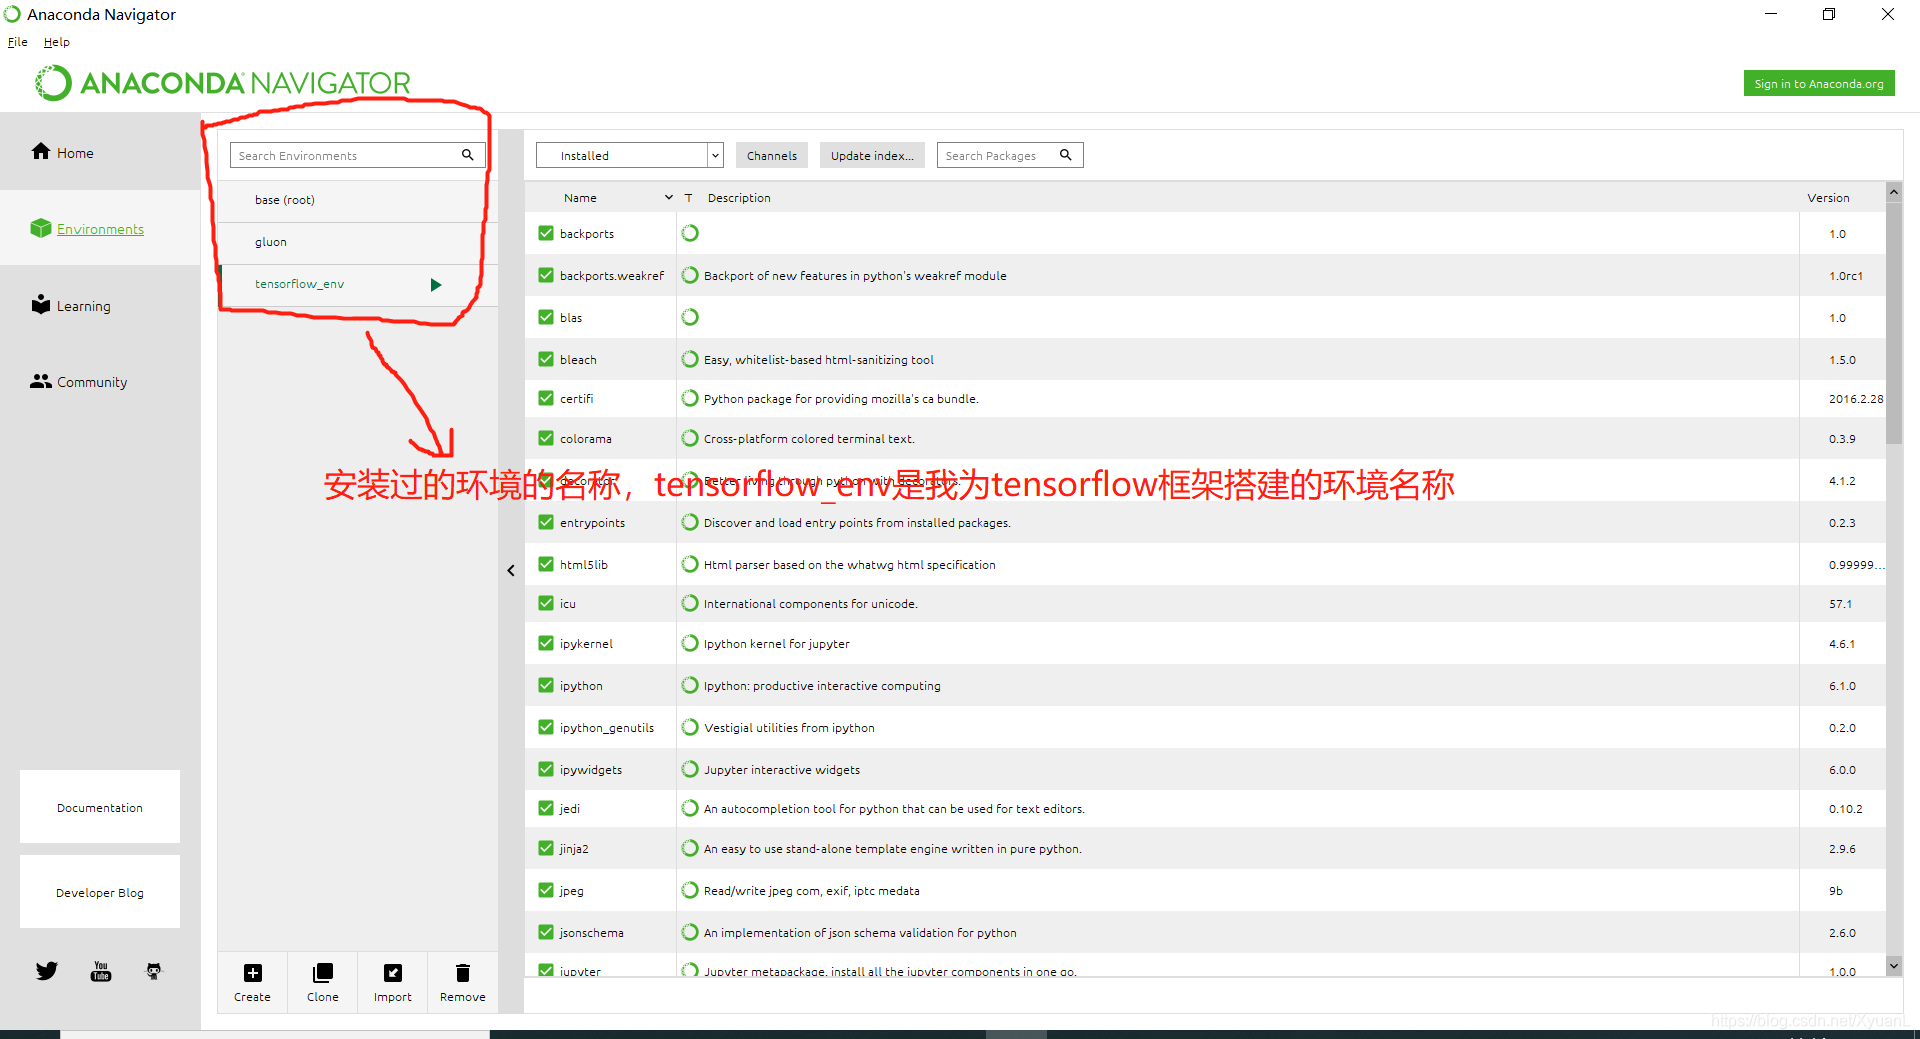Screen dimensions: 1920x1039
Task: Click the status circle icon for backports
Action: (x=690, y=233)
